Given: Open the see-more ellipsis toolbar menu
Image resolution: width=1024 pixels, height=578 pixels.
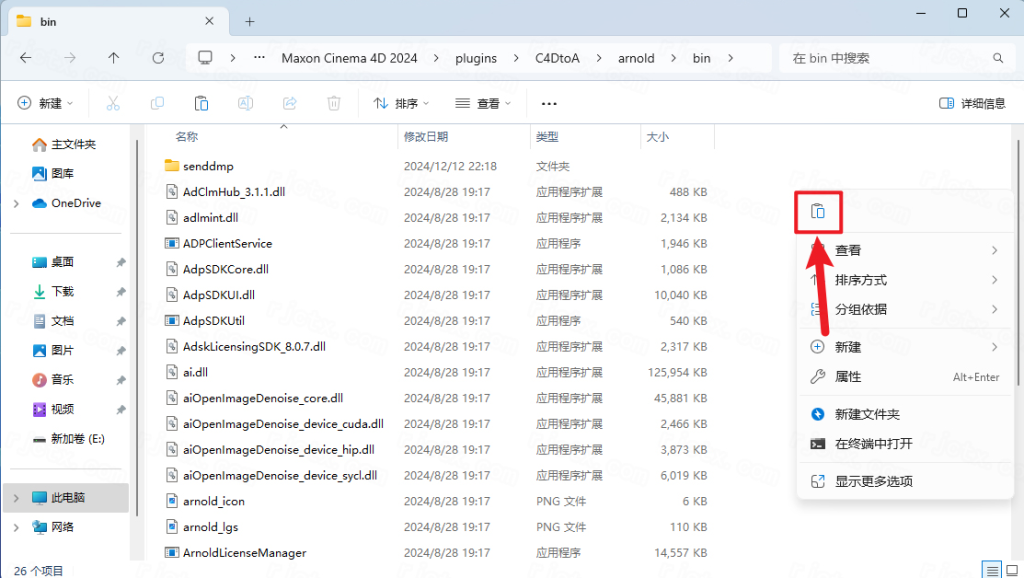Looking at the screenshot, I should click(x=548, y=103).
